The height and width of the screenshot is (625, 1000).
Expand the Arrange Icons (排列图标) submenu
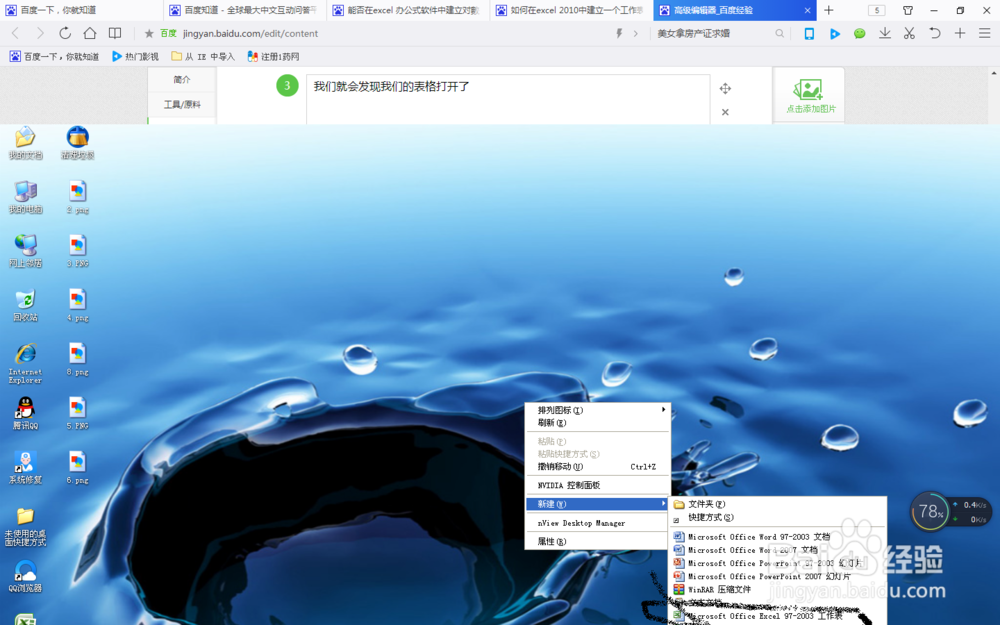(597, 410)
